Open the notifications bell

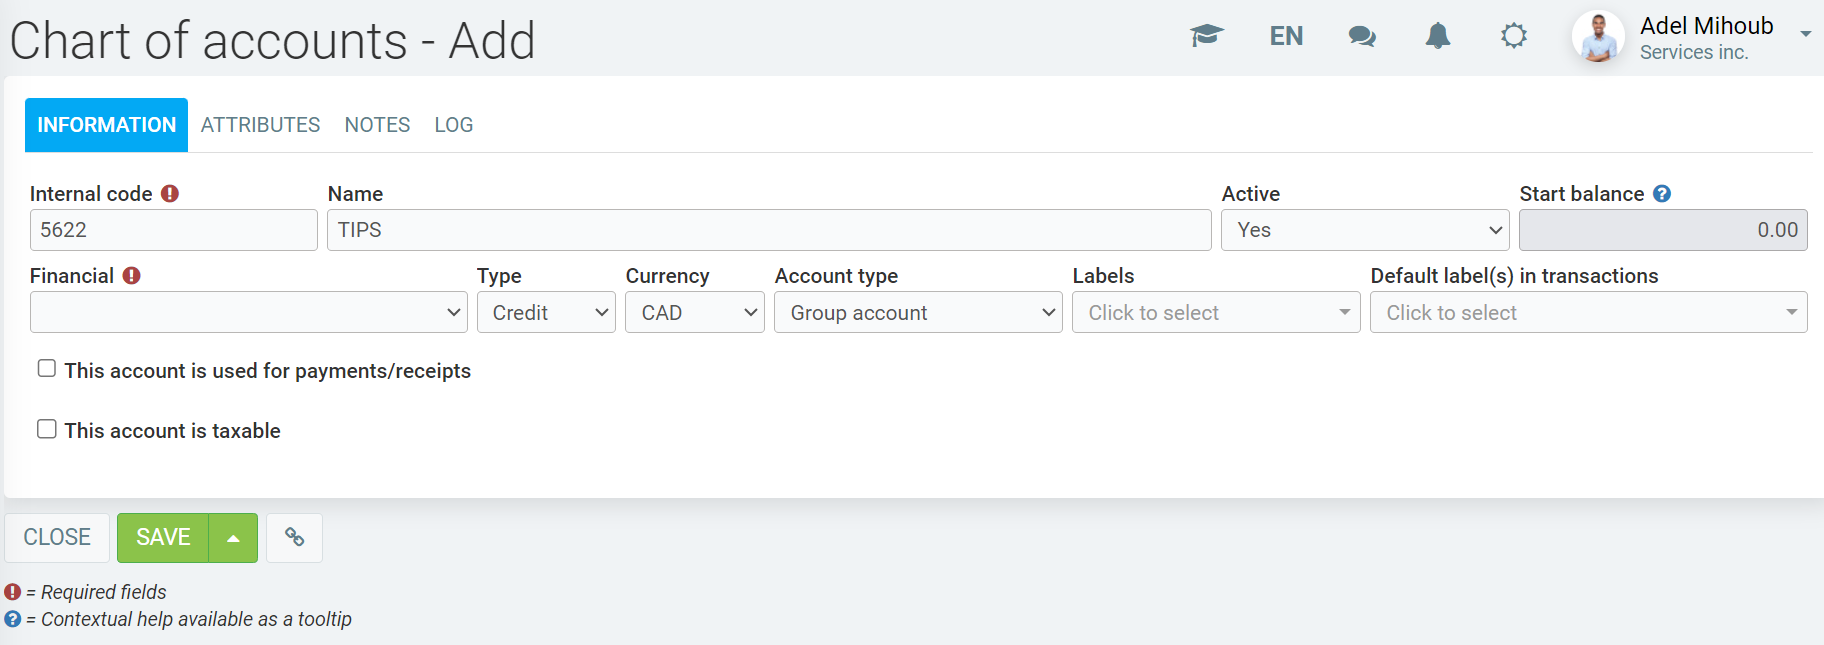click(1437, 37)
